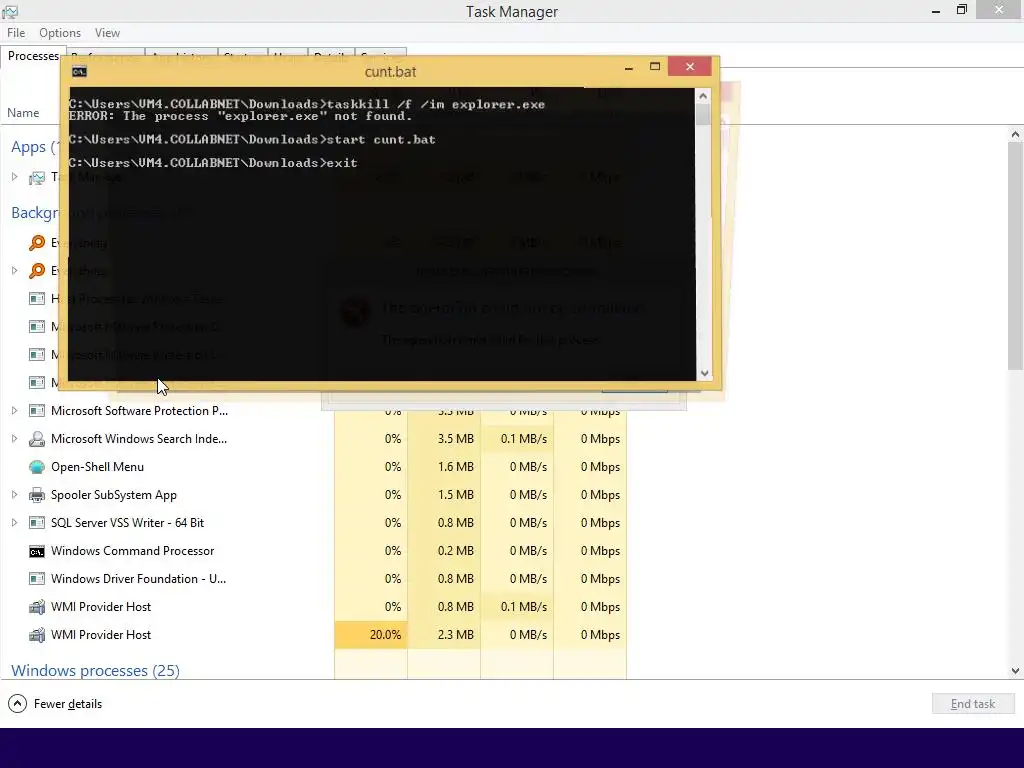Click the first Everything search icon
The width and height of the screenshot is (1024, 768).
click(37, 243)
